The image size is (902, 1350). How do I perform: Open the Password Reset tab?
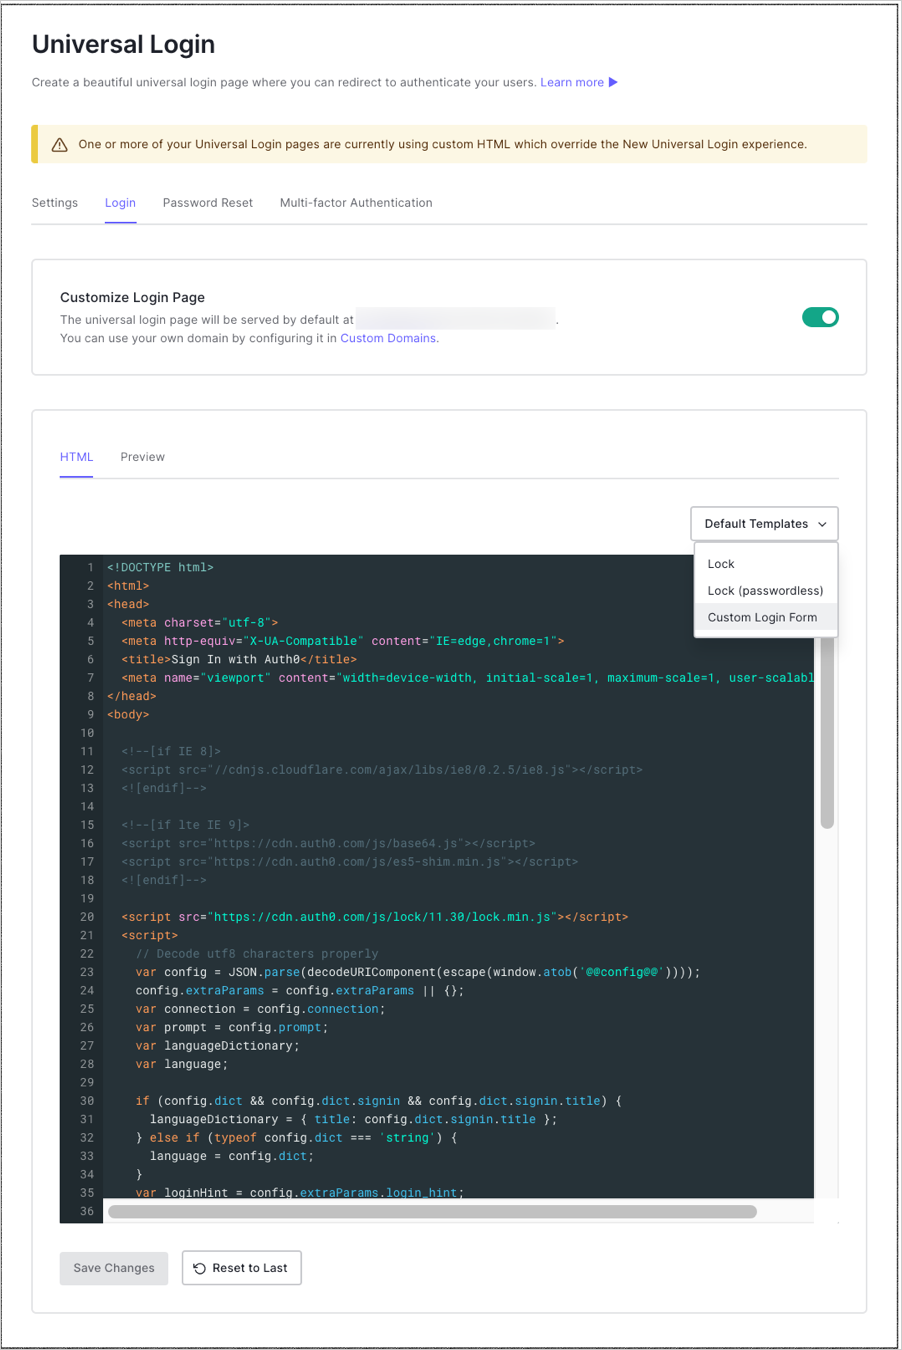coord(207,202)
